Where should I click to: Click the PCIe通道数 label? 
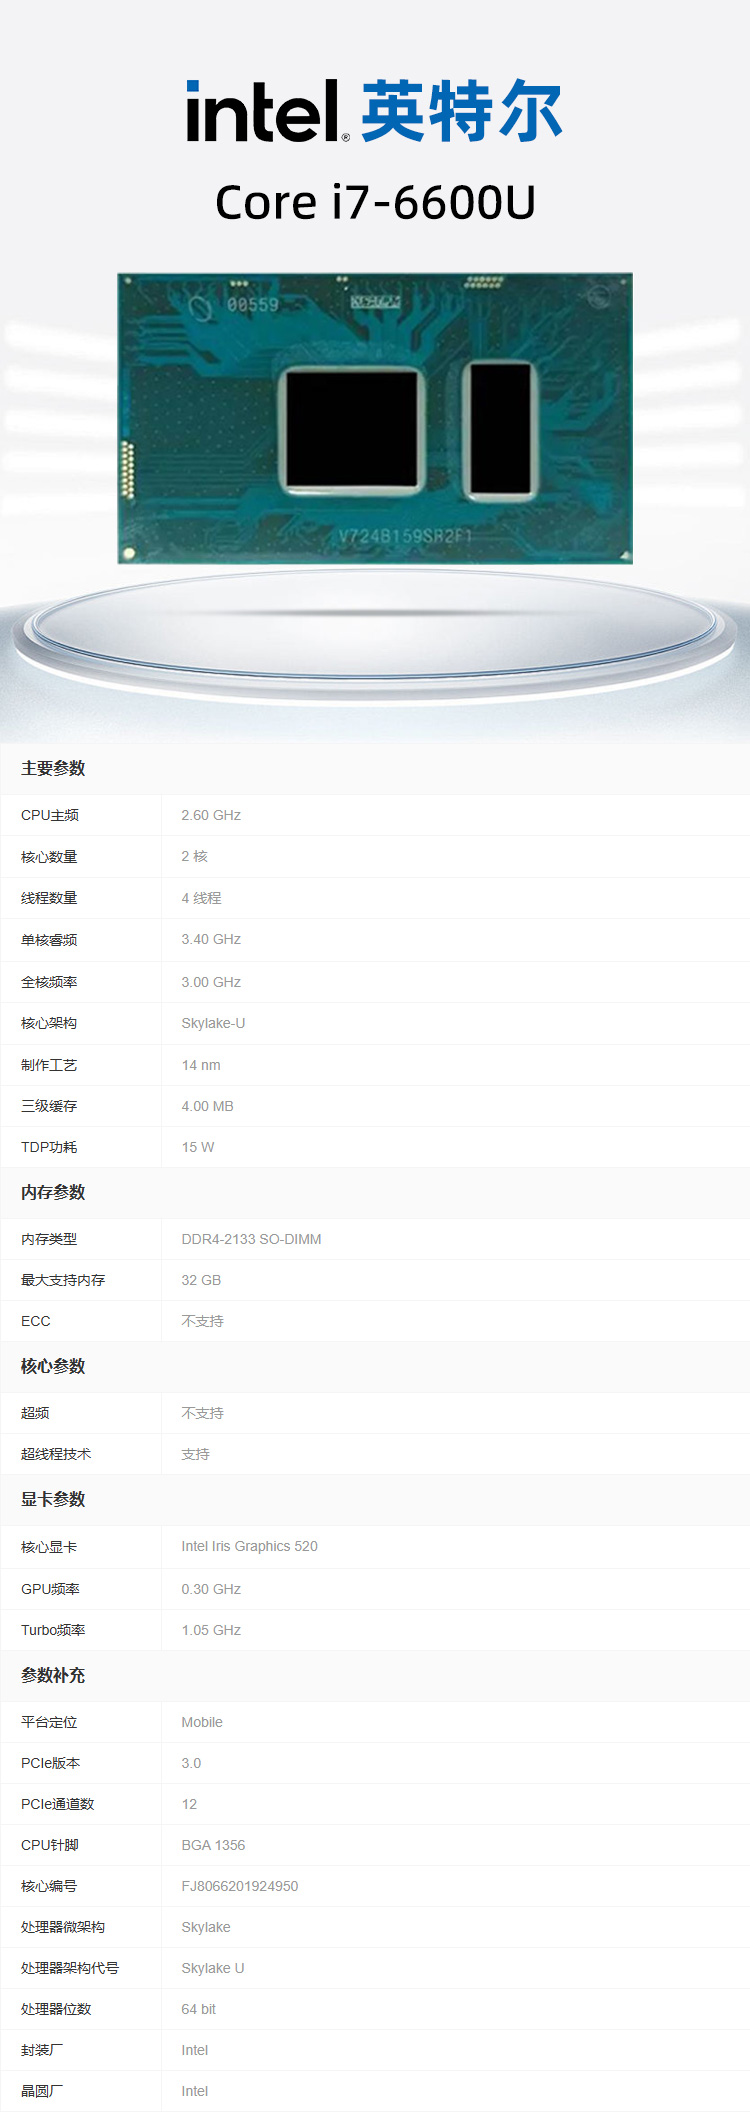[x=57, y=1804]
